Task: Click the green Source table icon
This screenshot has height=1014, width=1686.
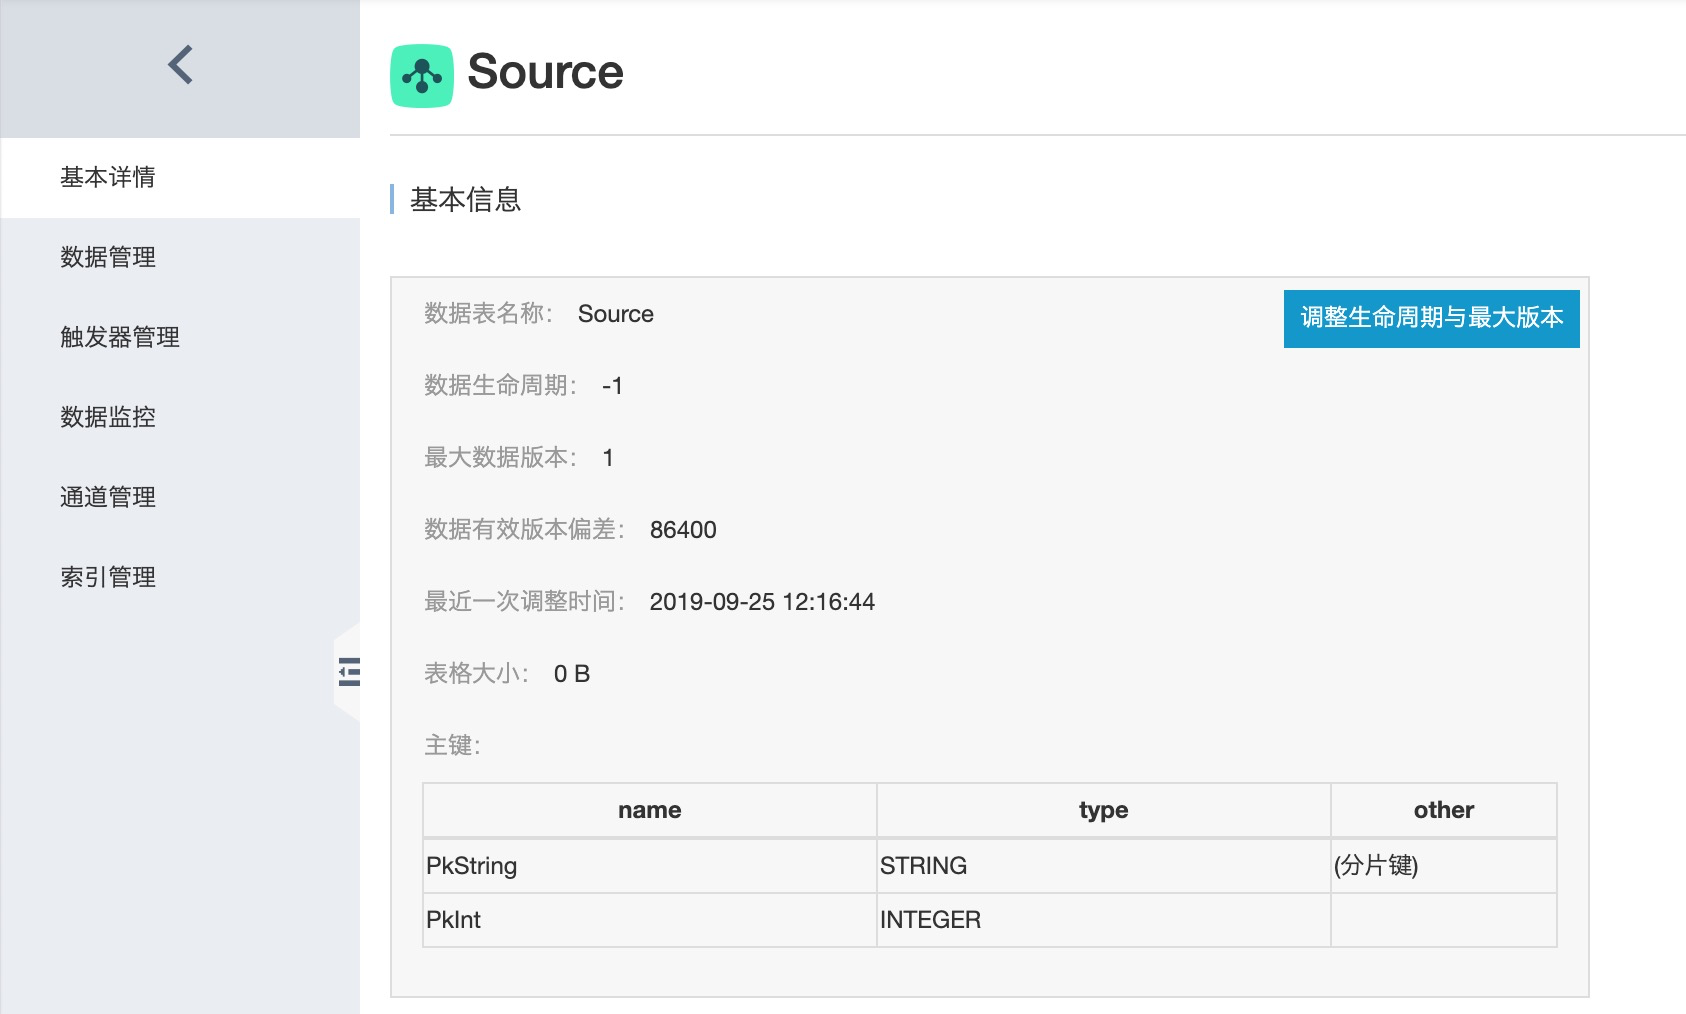Action: (422, 75)
